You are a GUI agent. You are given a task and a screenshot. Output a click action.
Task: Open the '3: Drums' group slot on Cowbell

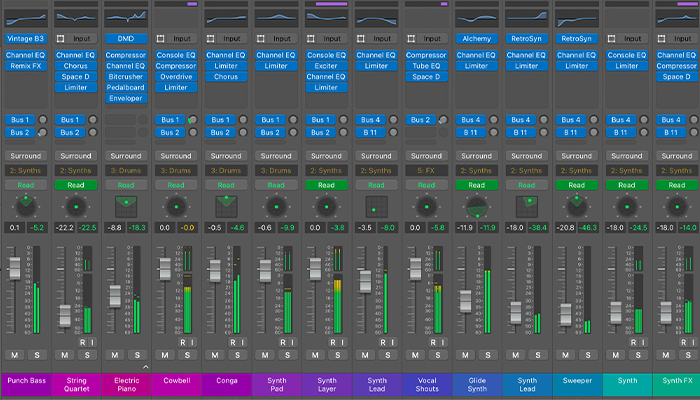(x=176, y=171)
